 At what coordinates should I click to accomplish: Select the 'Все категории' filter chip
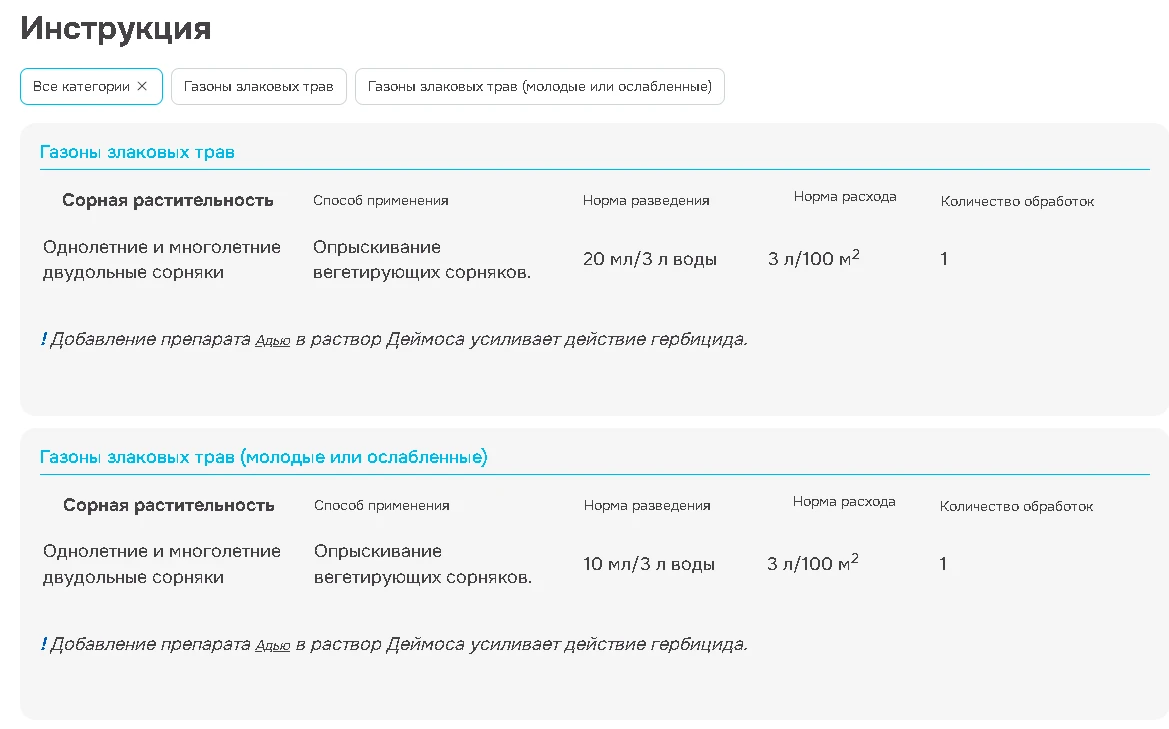coord(81,86)
